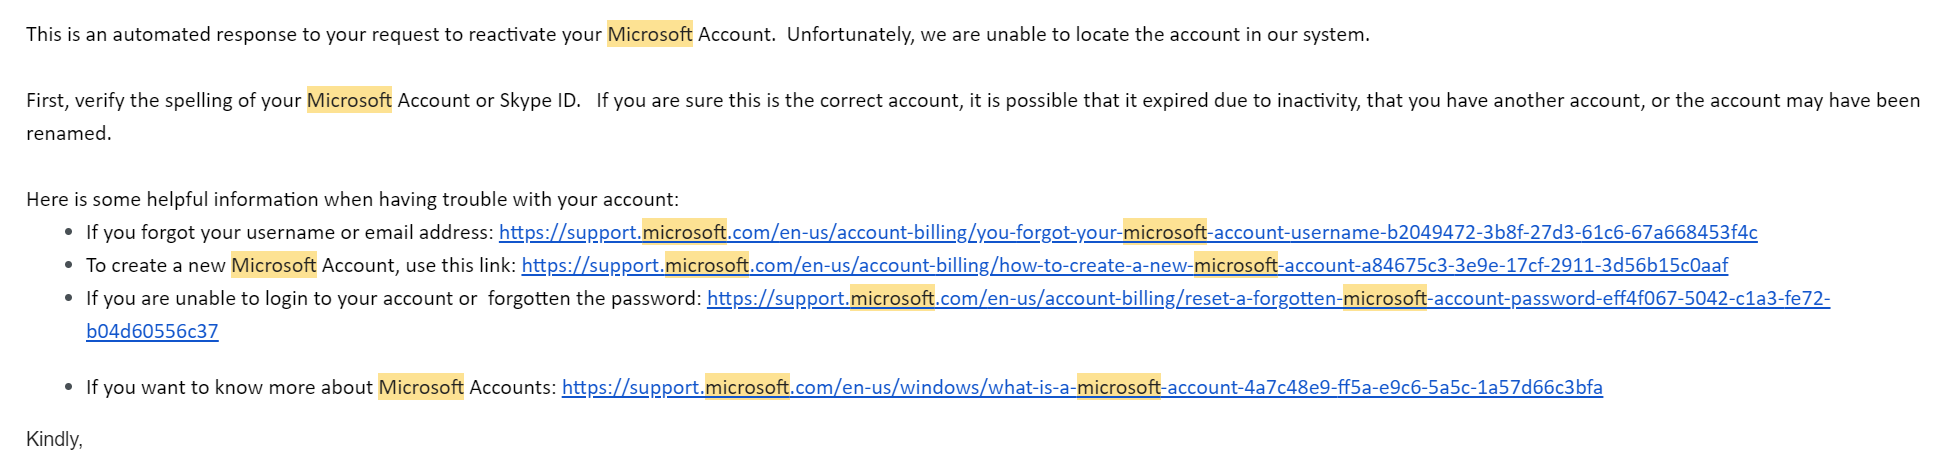The width and height of the screenshot is (1944, 471).
Task: Open the reset-a-forgotten-password support link
Action: coord(1268,298)
